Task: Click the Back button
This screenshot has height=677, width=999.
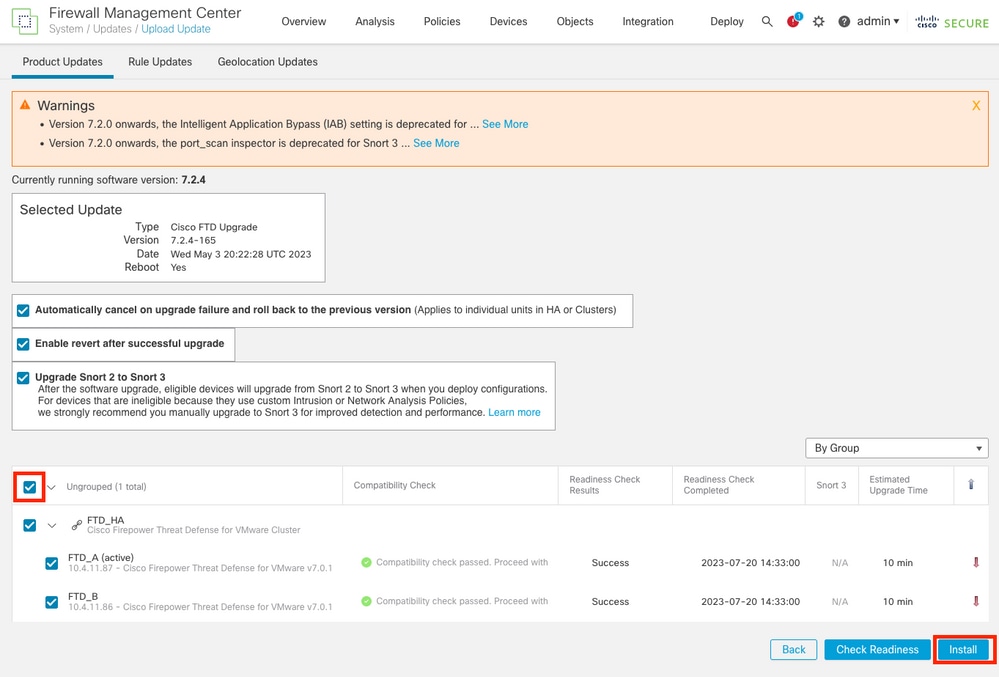Action: point(794,650)
